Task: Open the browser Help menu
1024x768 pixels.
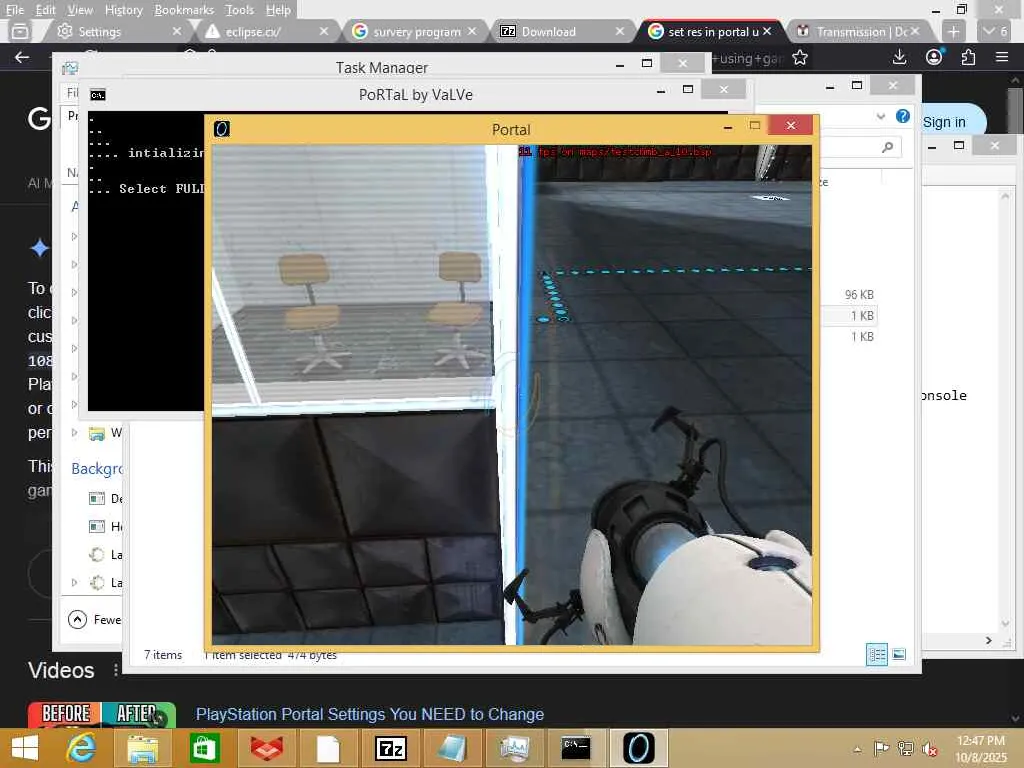Action: [278, 10]
